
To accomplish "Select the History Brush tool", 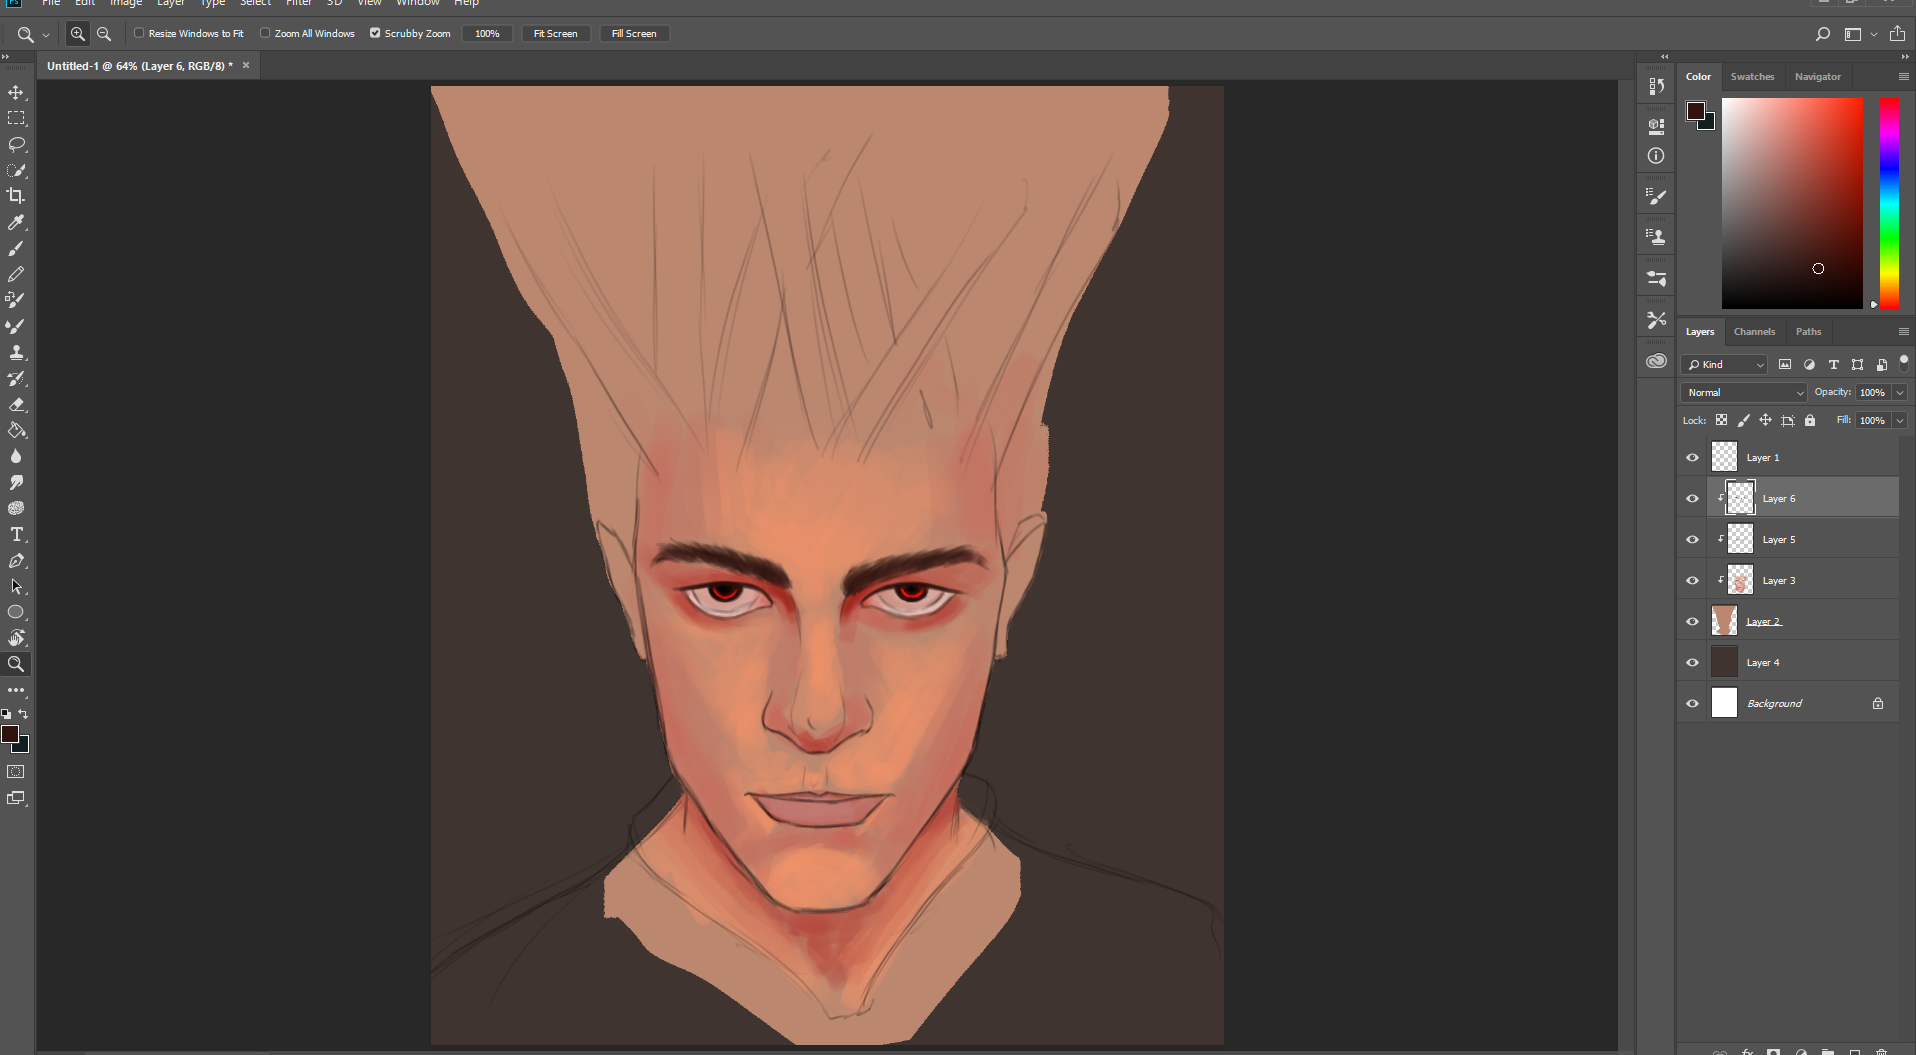I will click(x=16, y=378).
